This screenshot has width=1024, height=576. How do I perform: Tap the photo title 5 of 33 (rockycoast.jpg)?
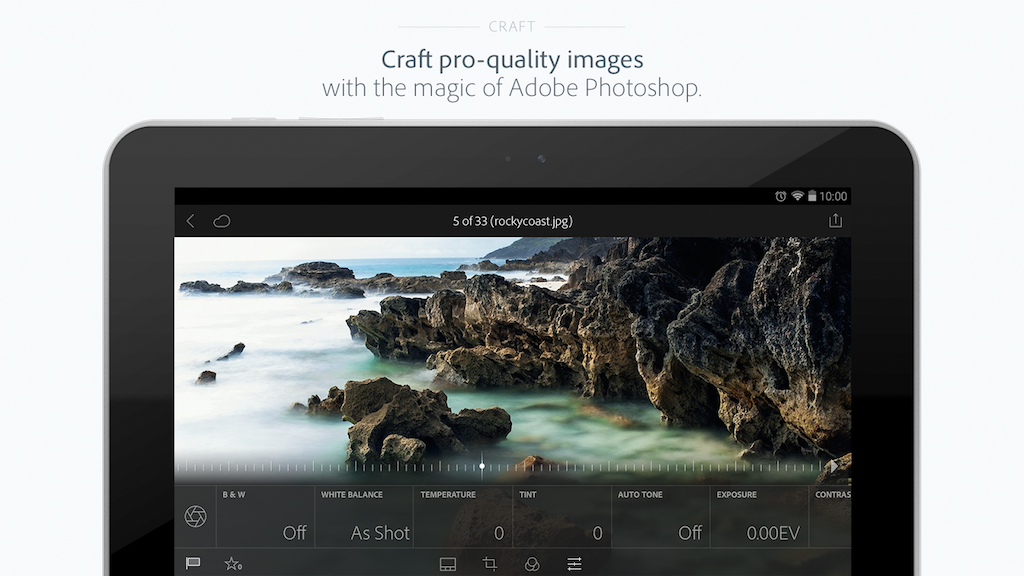pos(512,221)
